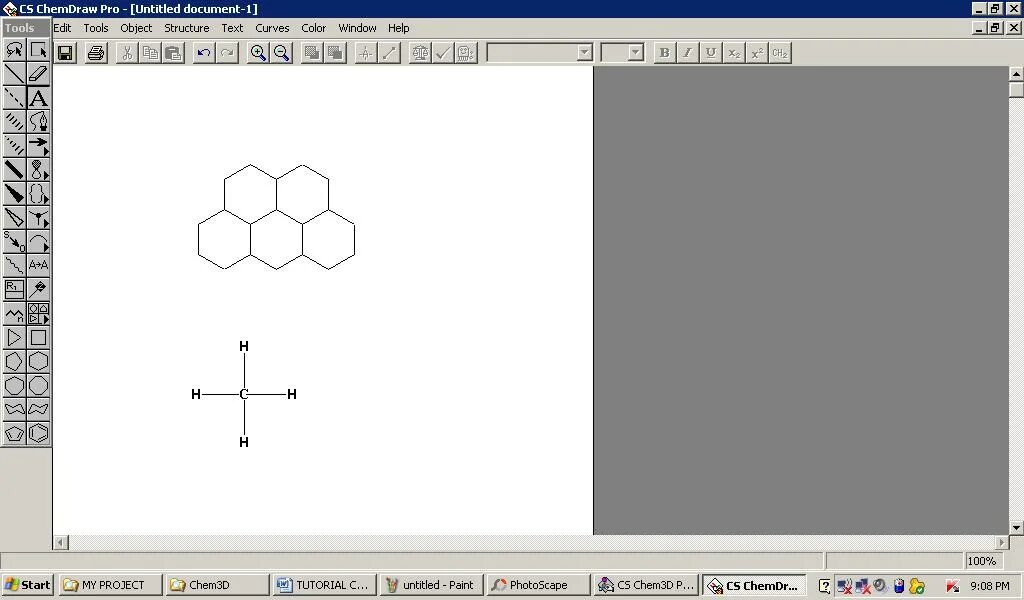
Task: Click the top H atom of methane
Action: (x=244, y=346)
